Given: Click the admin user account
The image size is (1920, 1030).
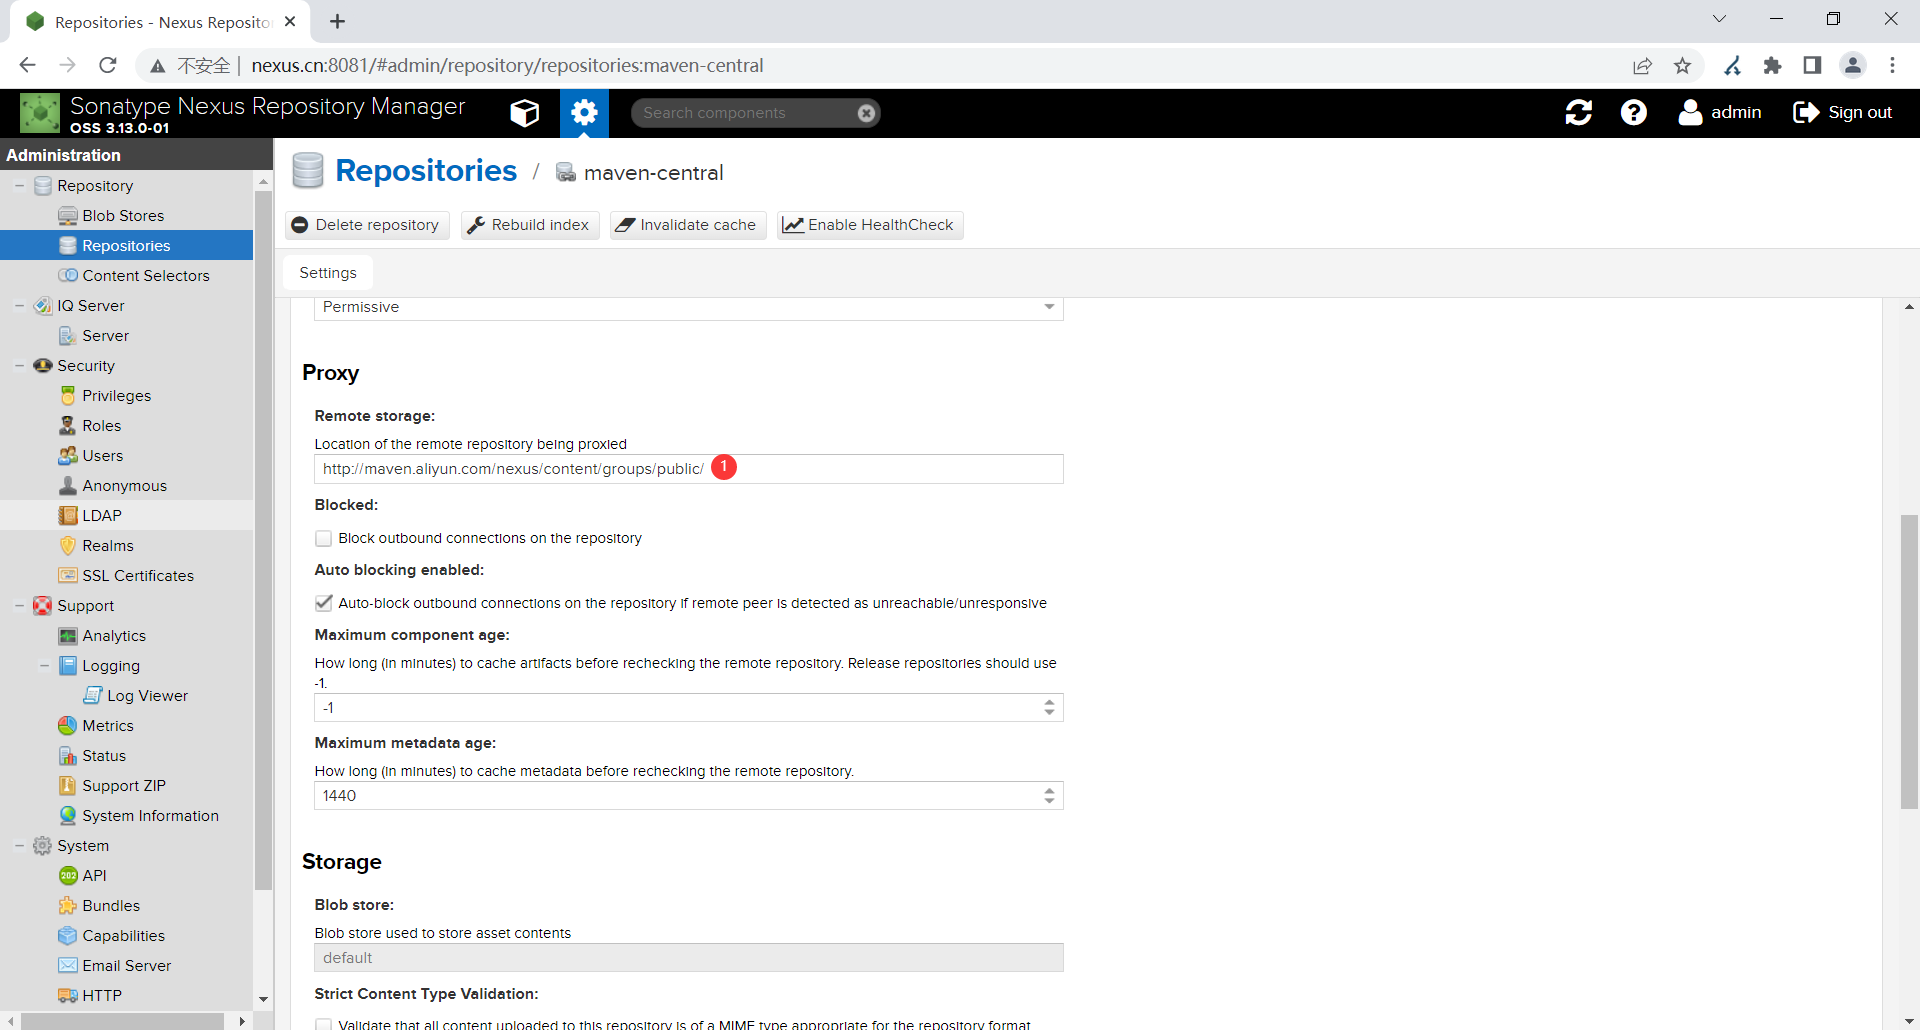Looking at the screenshot, I should tap(1720, 113).
